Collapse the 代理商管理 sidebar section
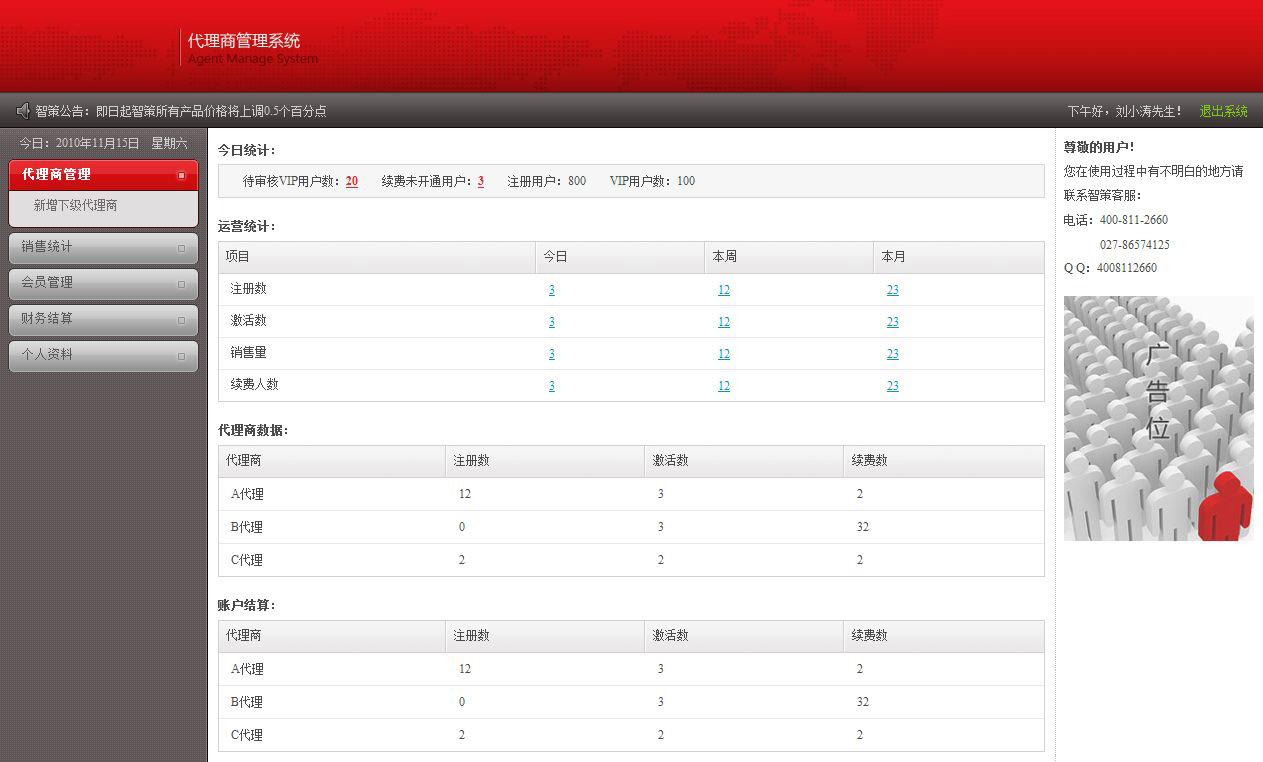The image size is (1263, 762). click(x=103, y=174)
